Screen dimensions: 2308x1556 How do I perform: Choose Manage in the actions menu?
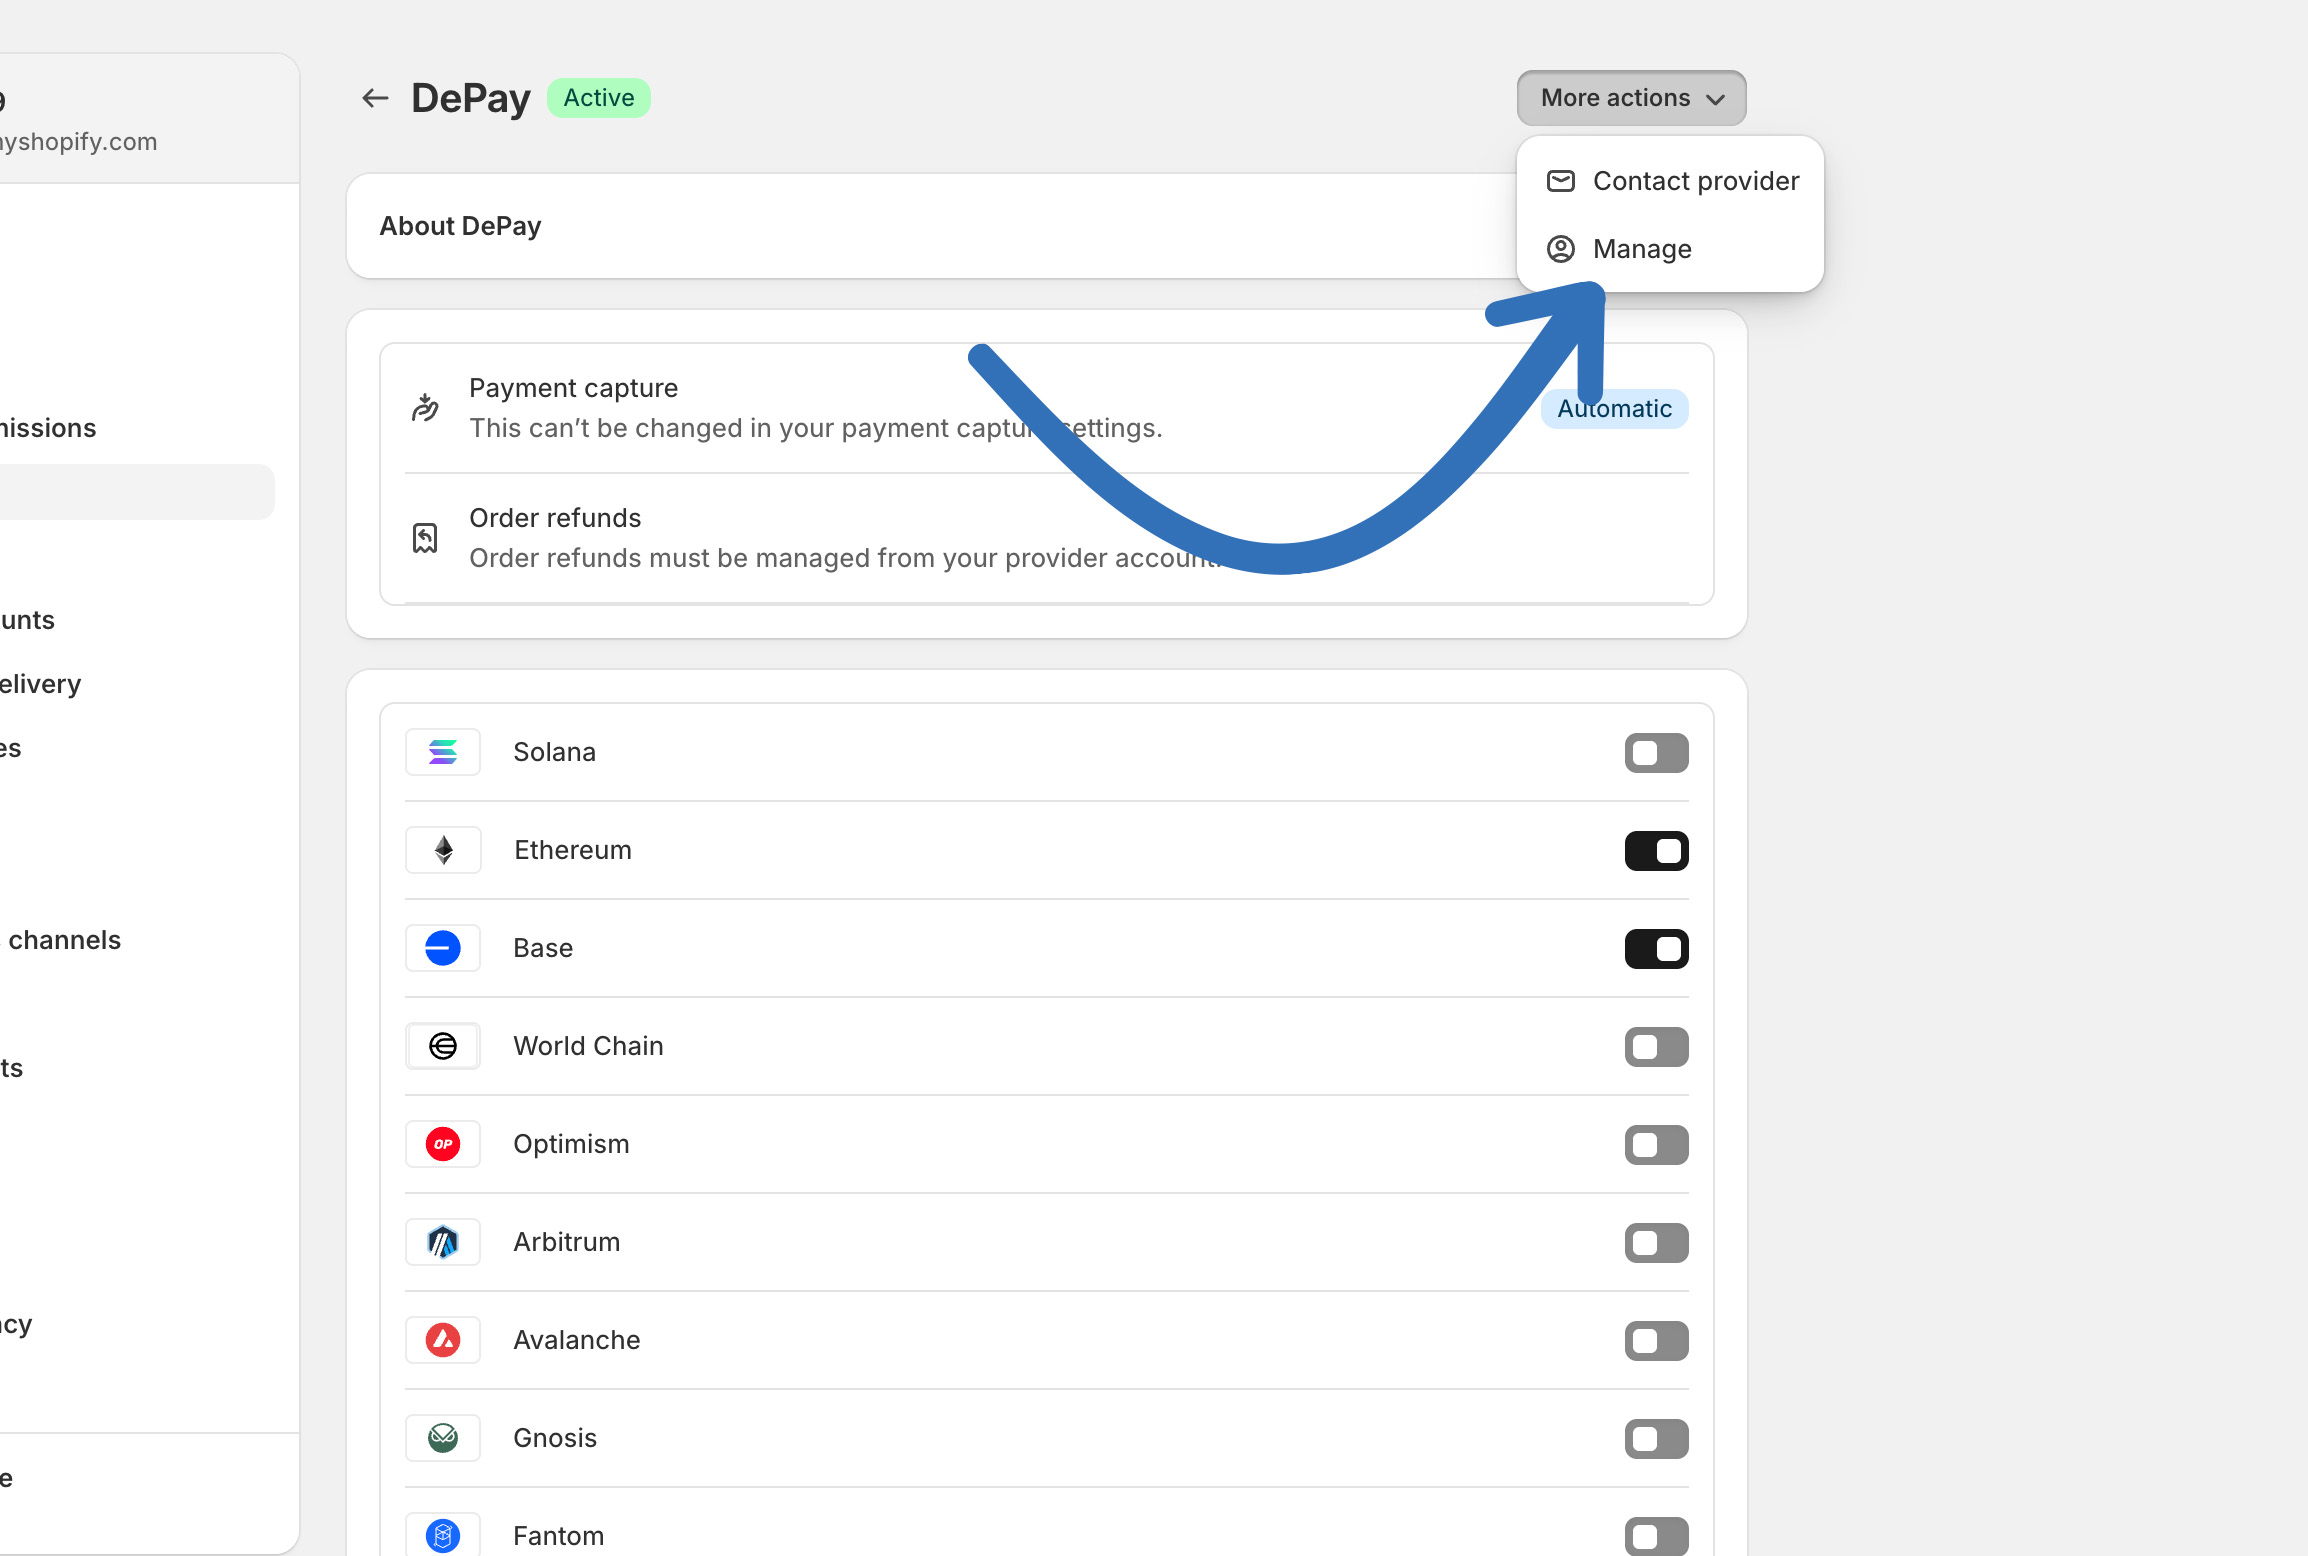pyautogui.click(x=1670, y=249)
